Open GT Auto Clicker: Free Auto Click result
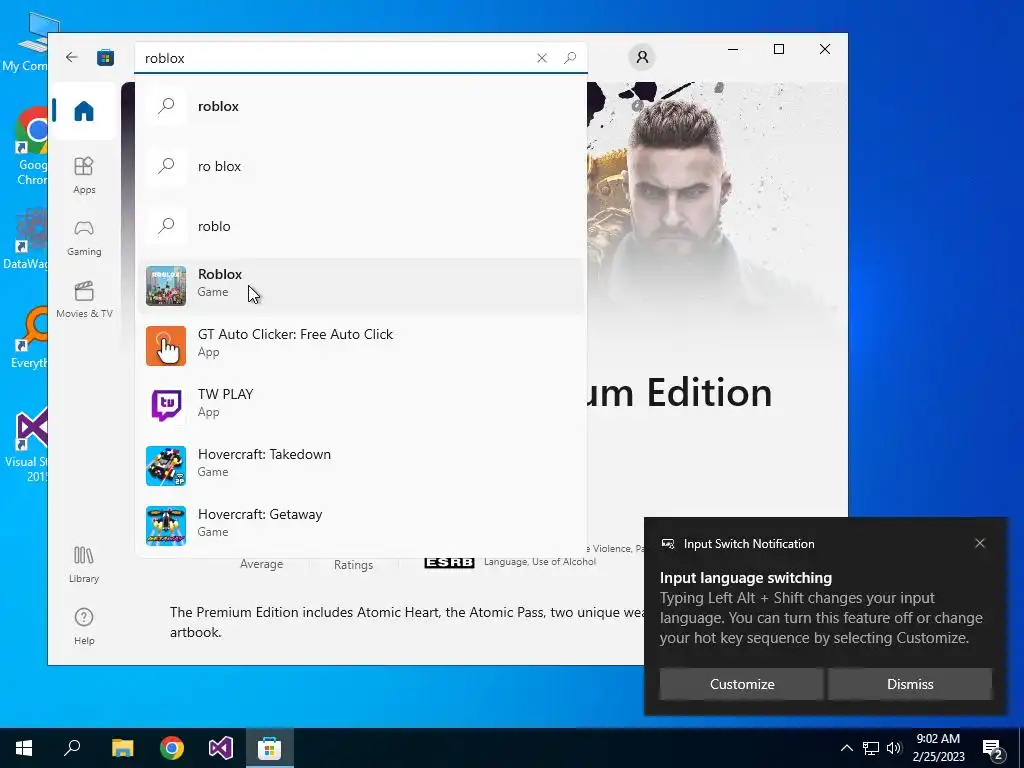 360,346
